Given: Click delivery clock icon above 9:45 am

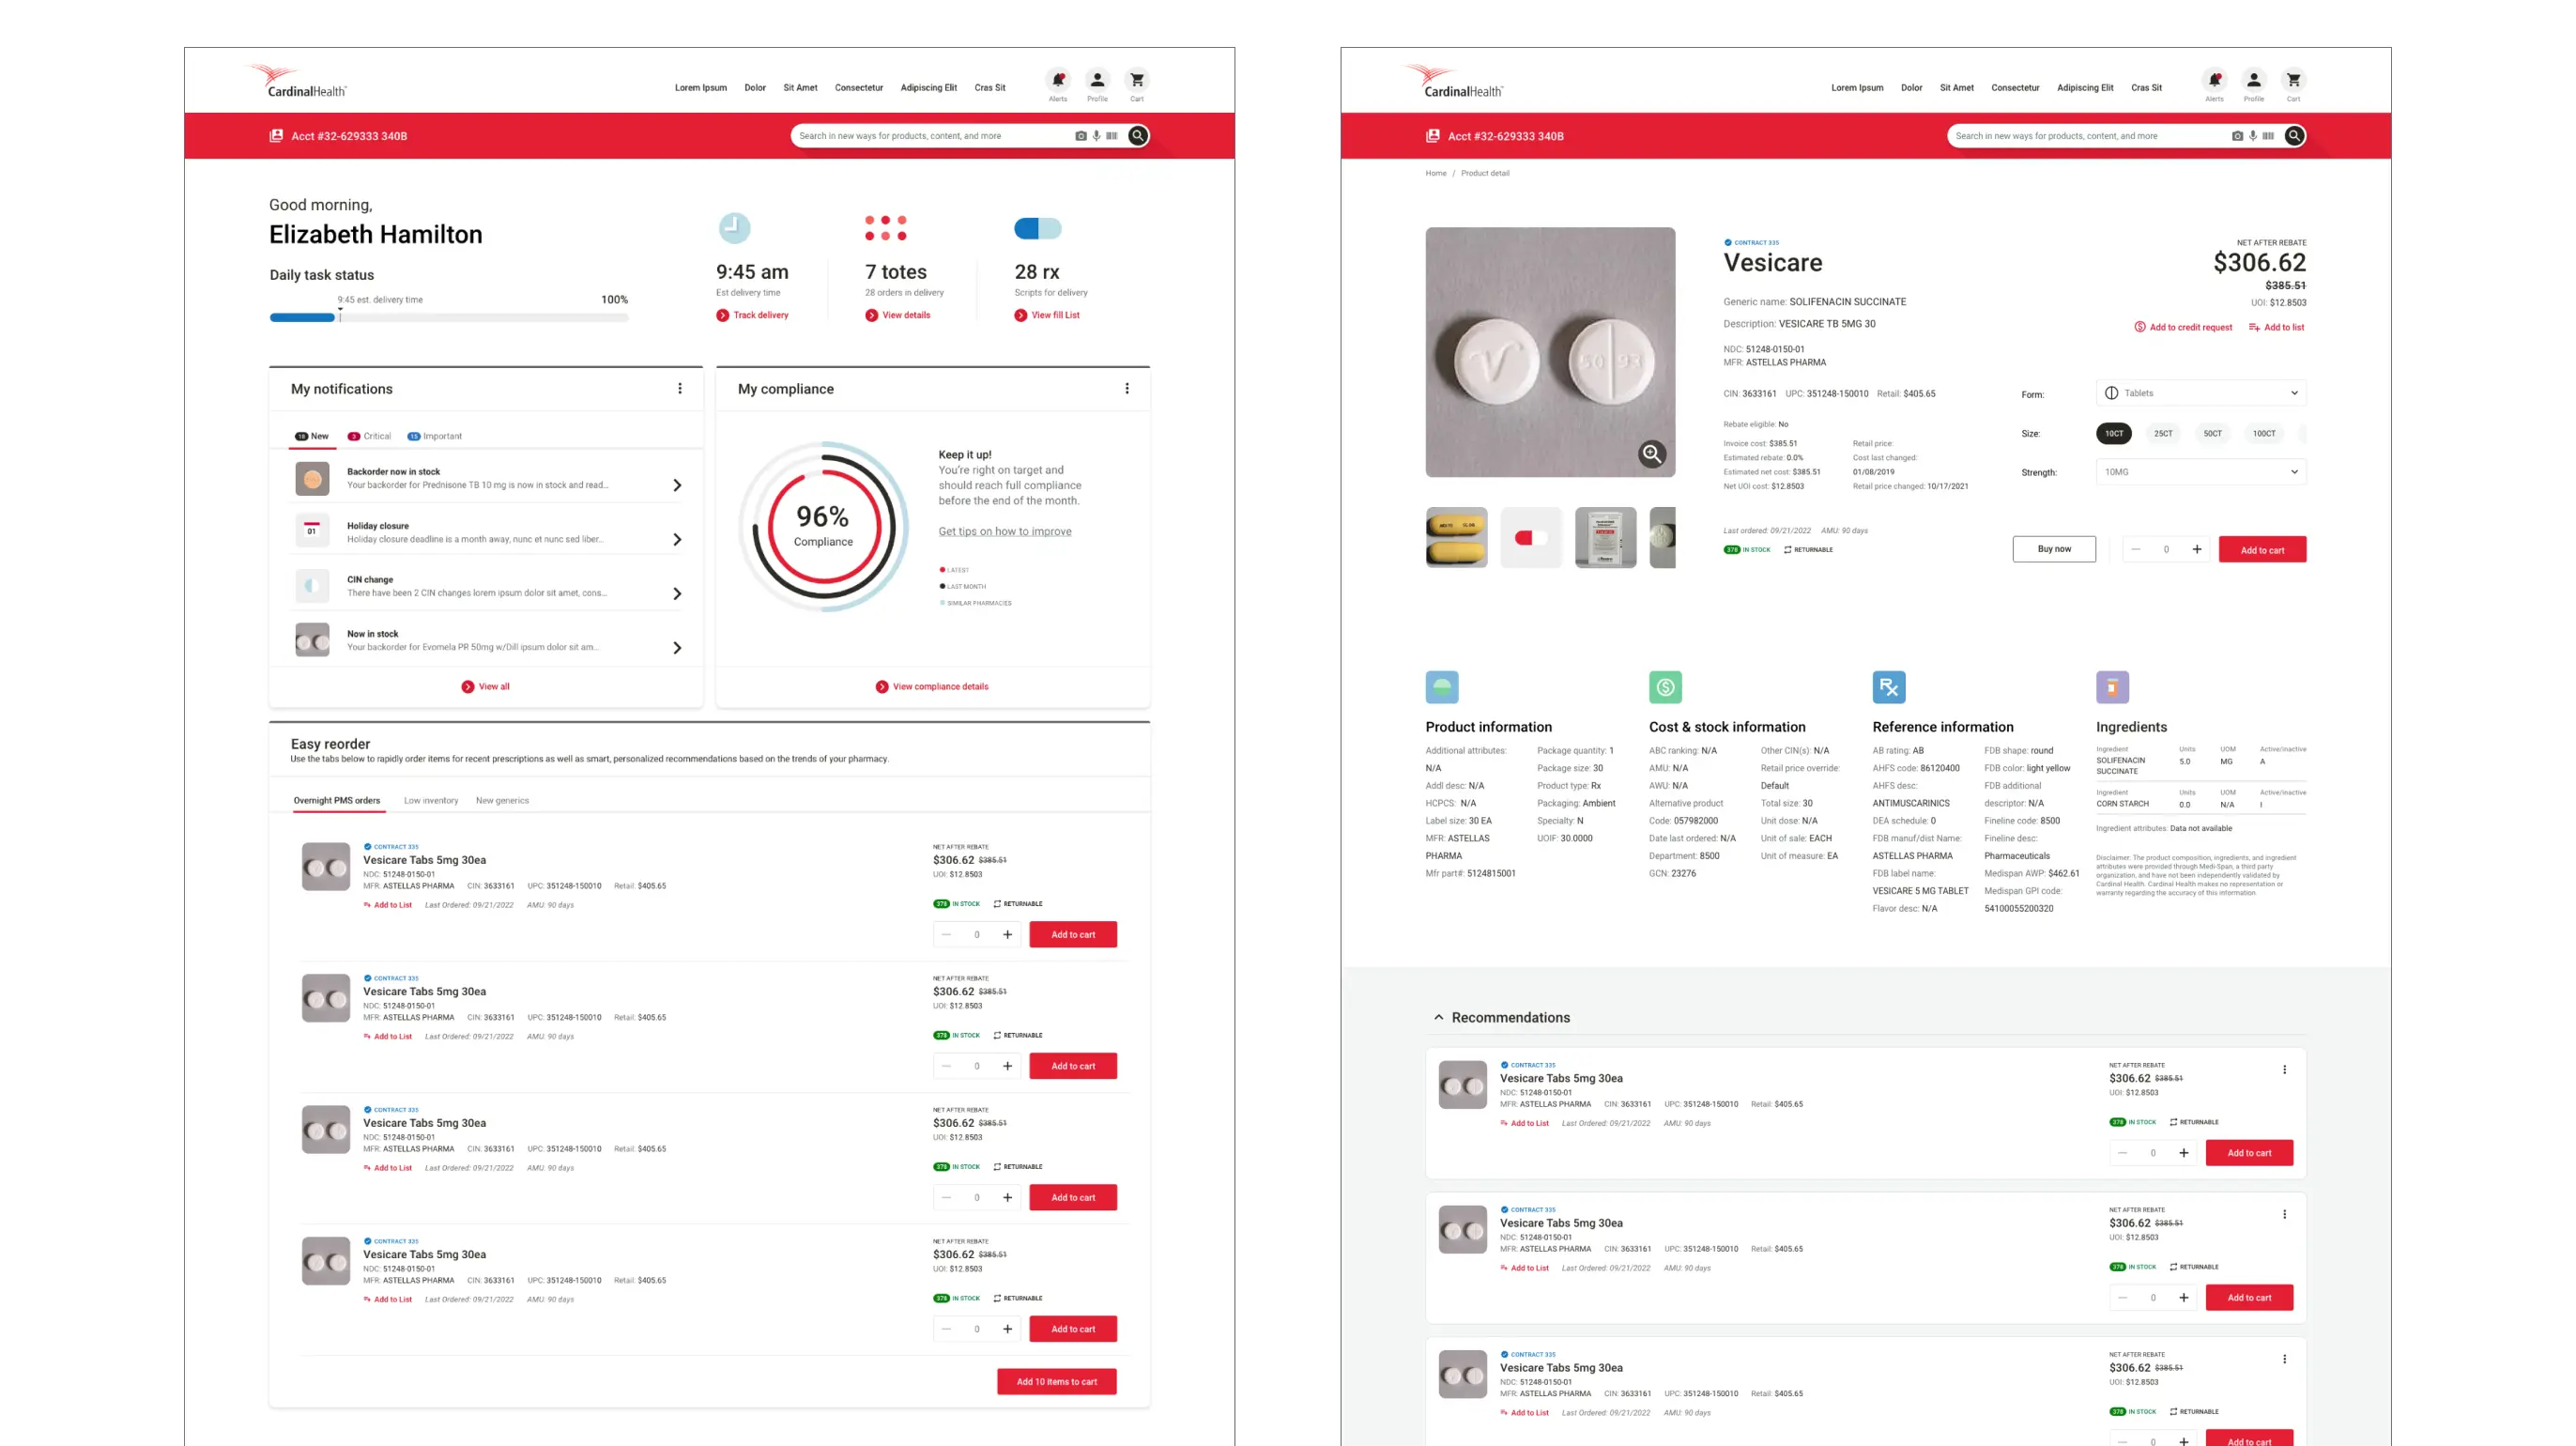Looking at the screenshot, I should pyautogui.click(x=735, y=228).
